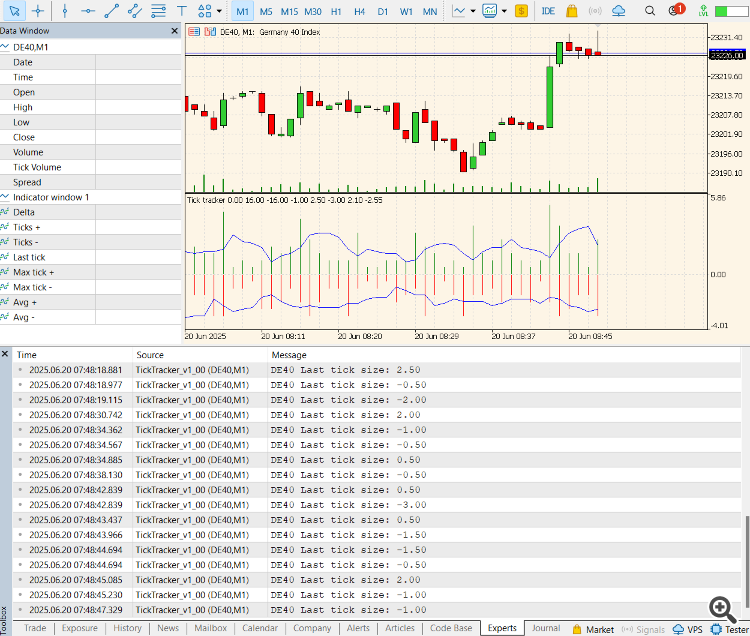Keep the M1 timeframe selected
This screenshot has width=750, height=636.
(x=243, y=11)
